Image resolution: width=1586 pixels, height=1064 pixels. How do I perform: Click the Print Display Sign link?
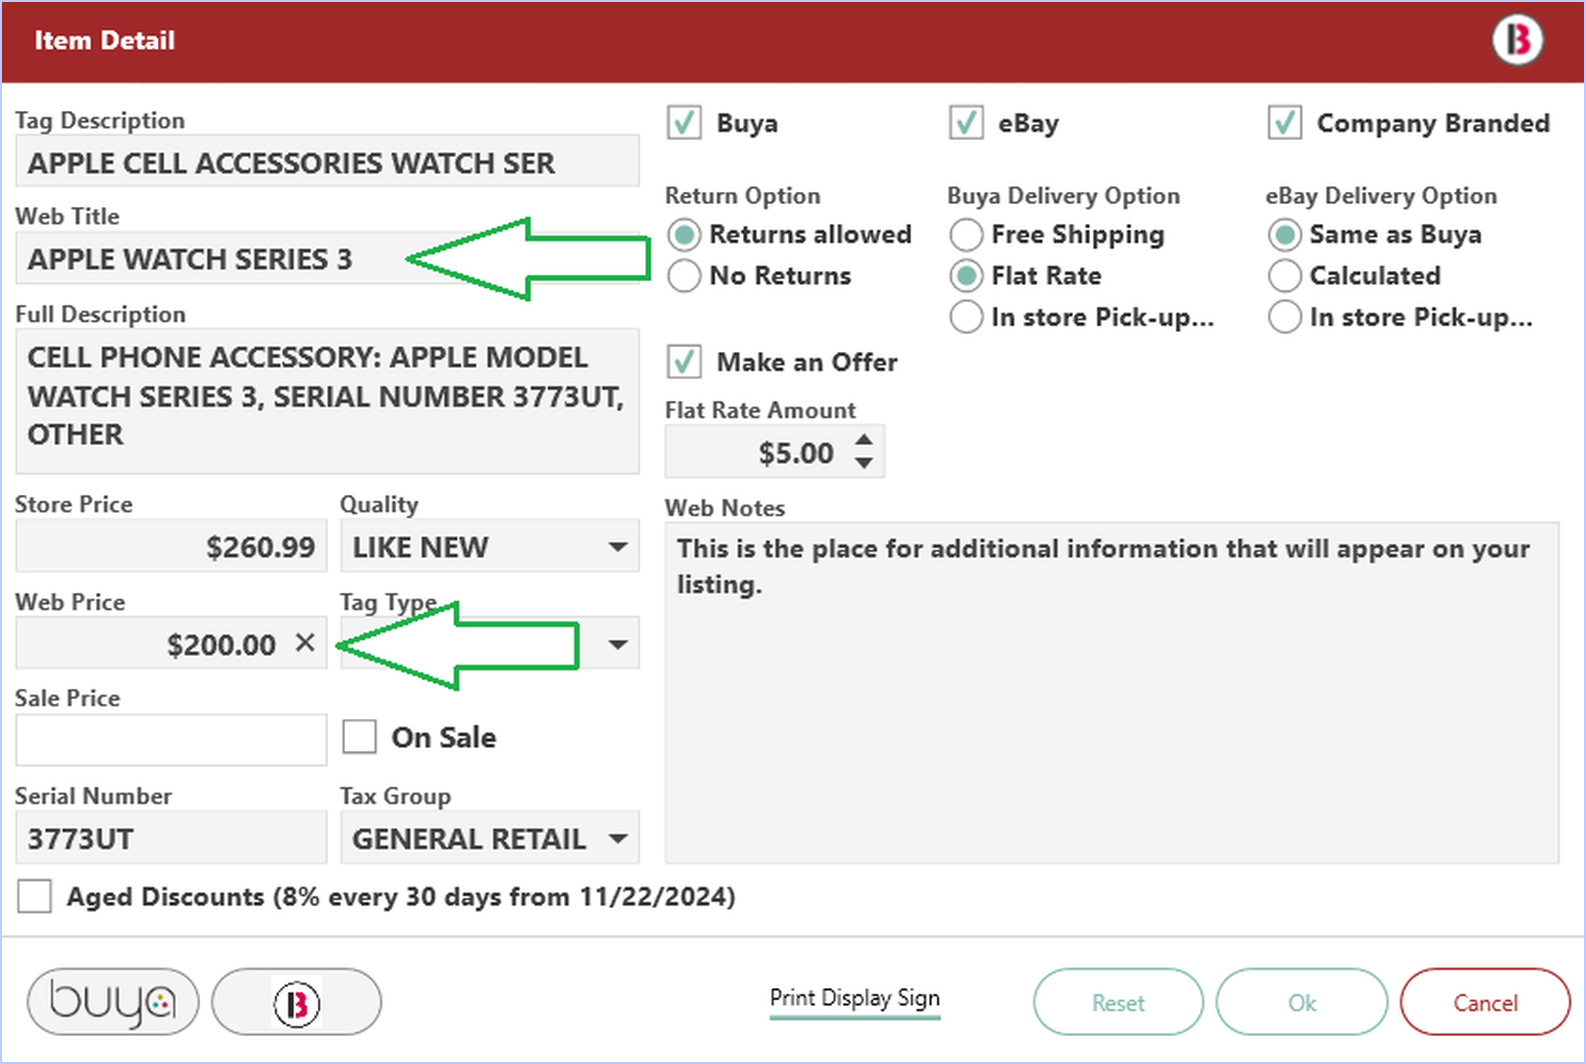coord(855,998)
